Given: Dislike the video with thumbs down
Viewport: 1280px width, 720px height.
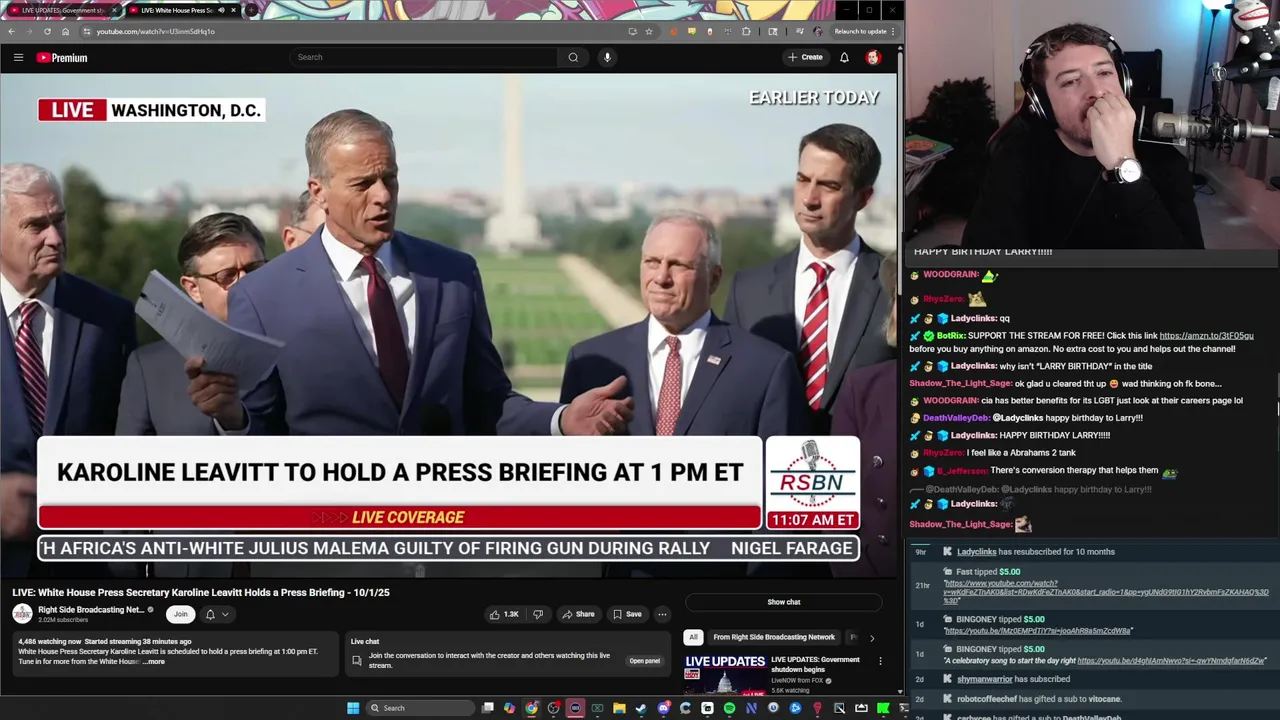Looking at the screenshot, I should pos(538,614).
